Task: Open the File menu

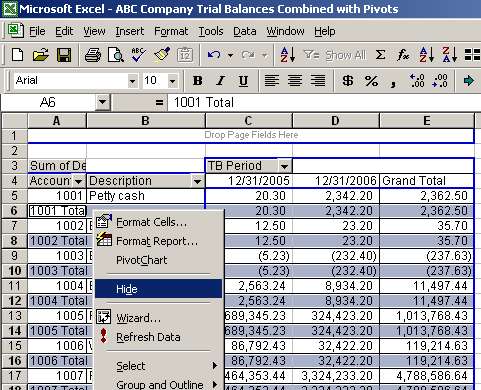Action: click(37, 31)
